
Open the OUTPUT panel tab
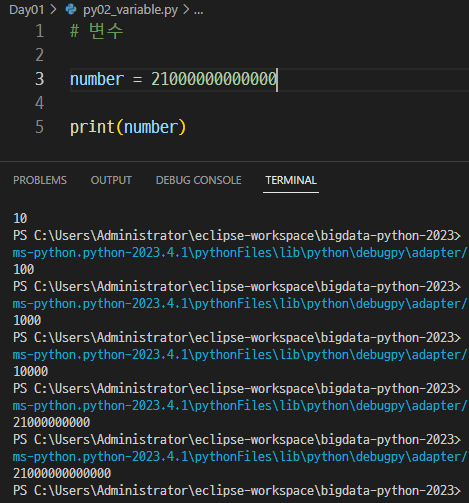coord(111,180)
